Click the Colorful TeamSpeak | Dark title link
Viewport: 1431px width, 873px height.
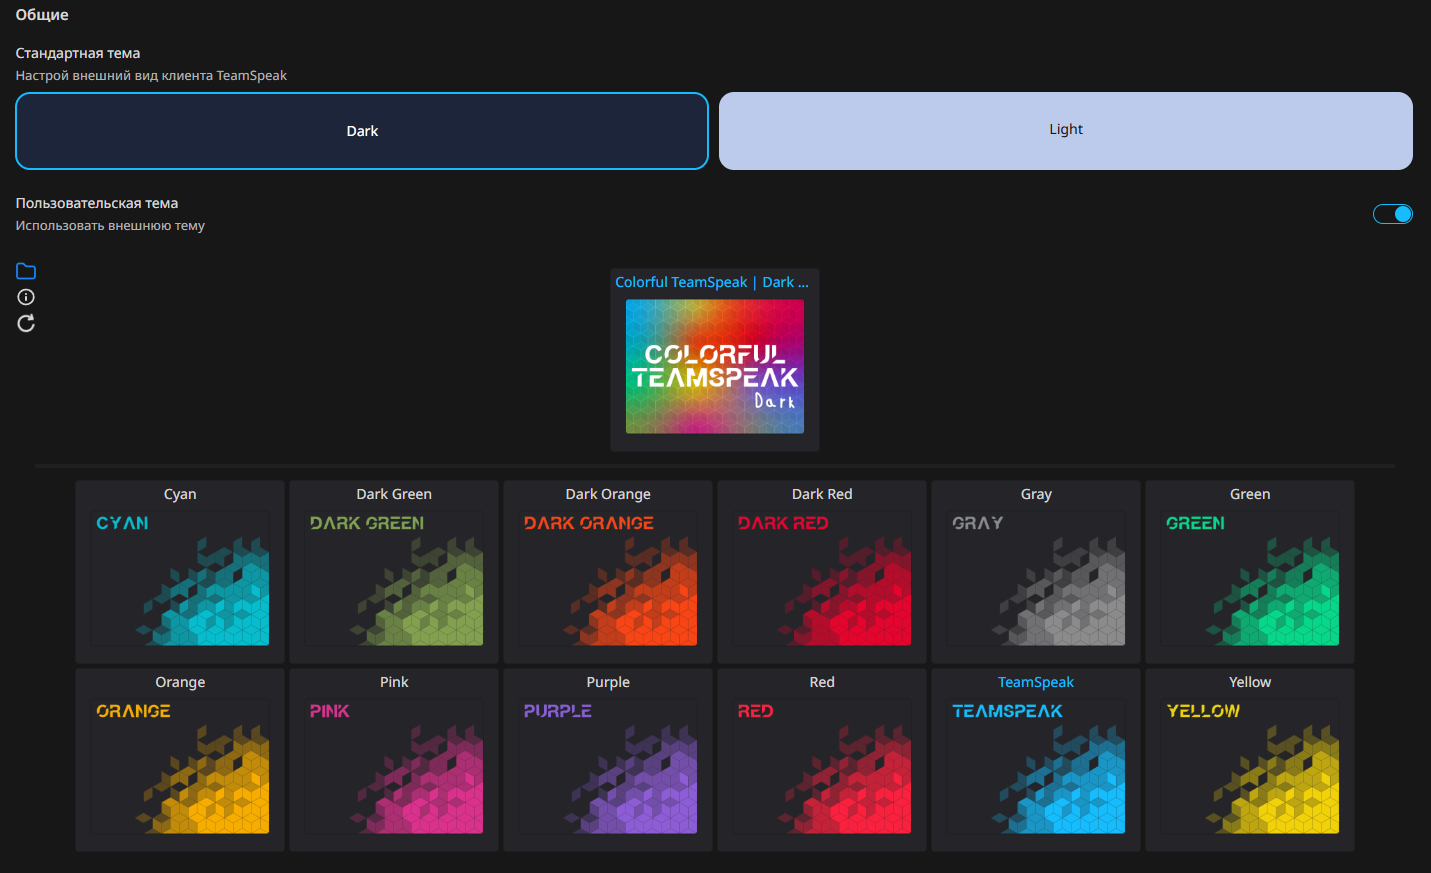(x=712, y=282)
